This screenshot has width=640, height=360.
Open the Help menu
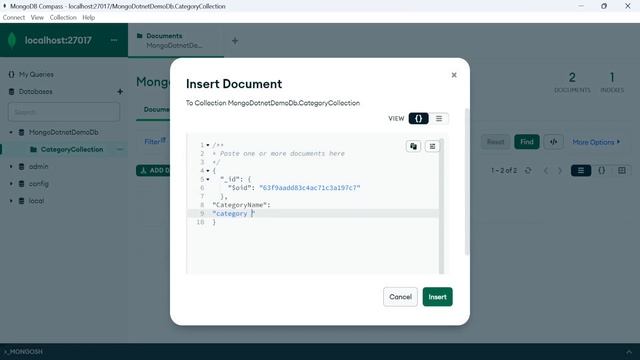click(89, 18)
